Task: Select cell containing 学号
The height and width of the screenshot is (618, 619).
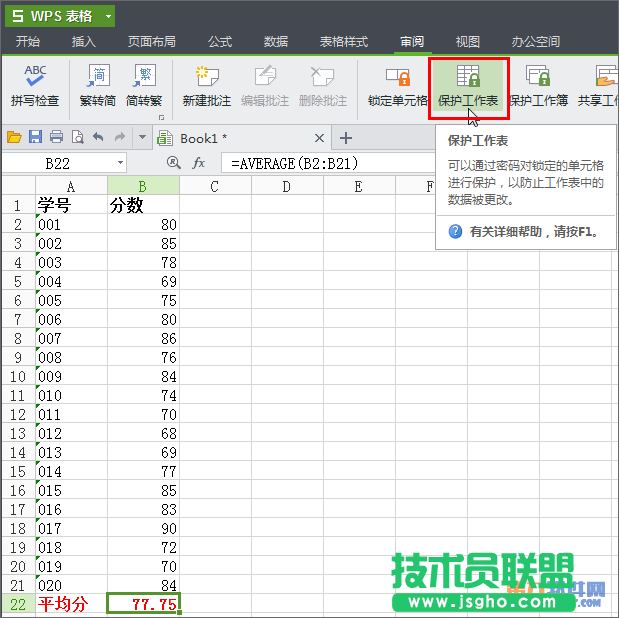Action: 71,205
